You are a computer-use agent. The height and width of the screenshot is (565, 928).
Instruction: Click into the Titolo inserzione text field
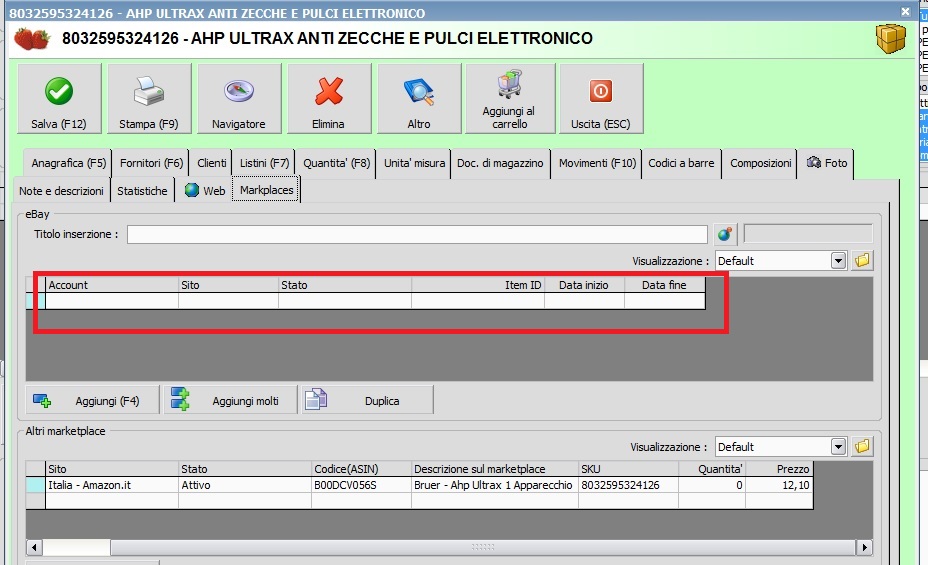pos(417,234)
